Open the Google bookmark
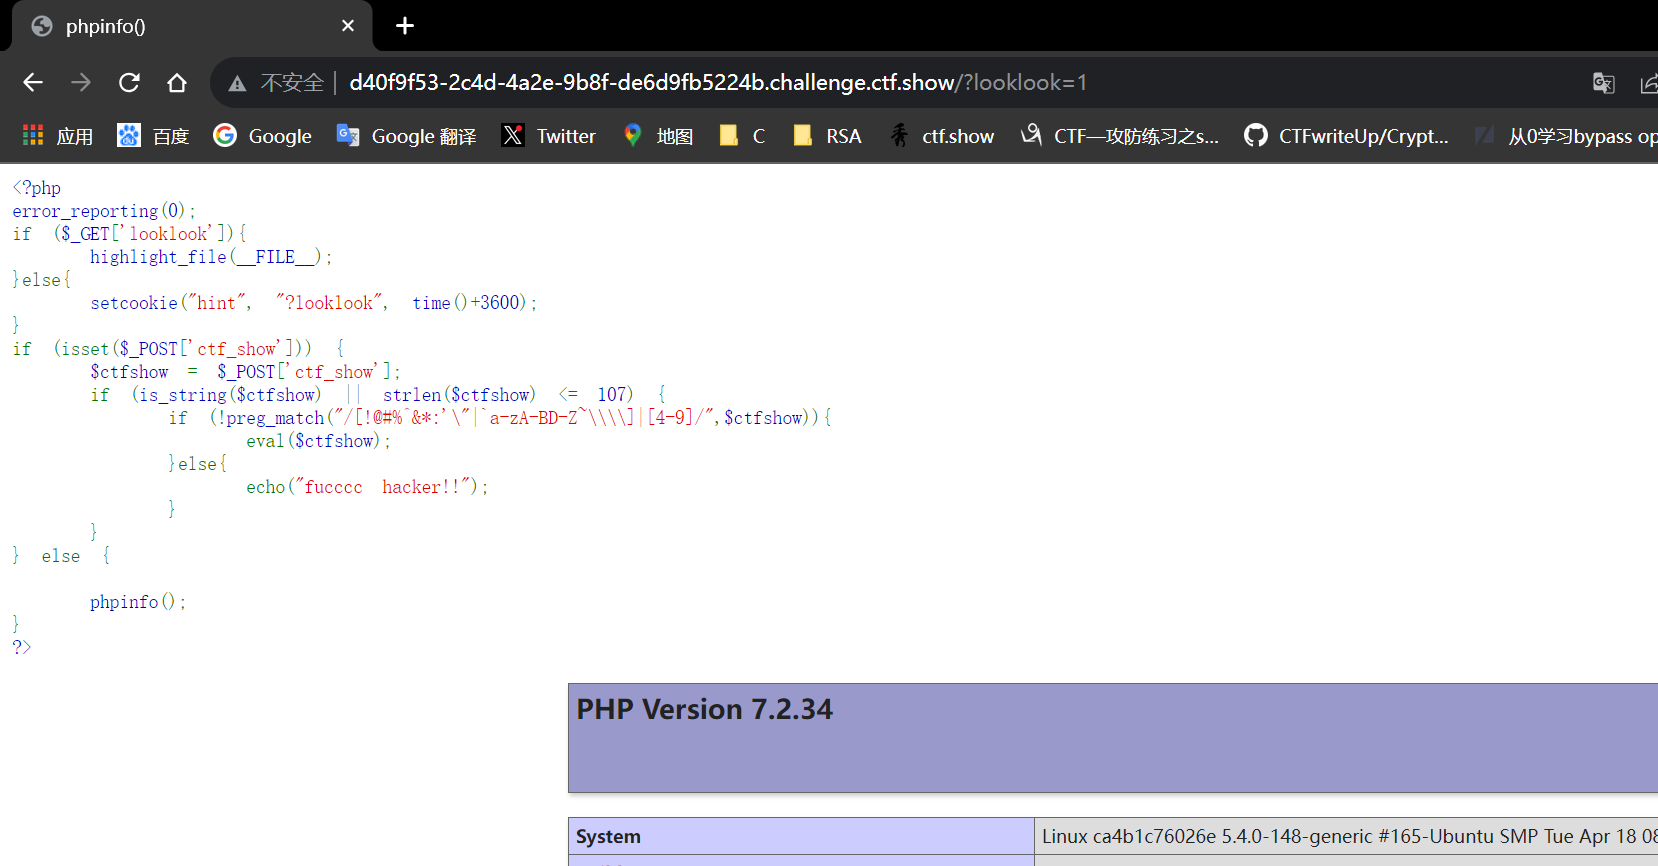The height and width of the screenshot is (866, 1658). pos(262,136)
